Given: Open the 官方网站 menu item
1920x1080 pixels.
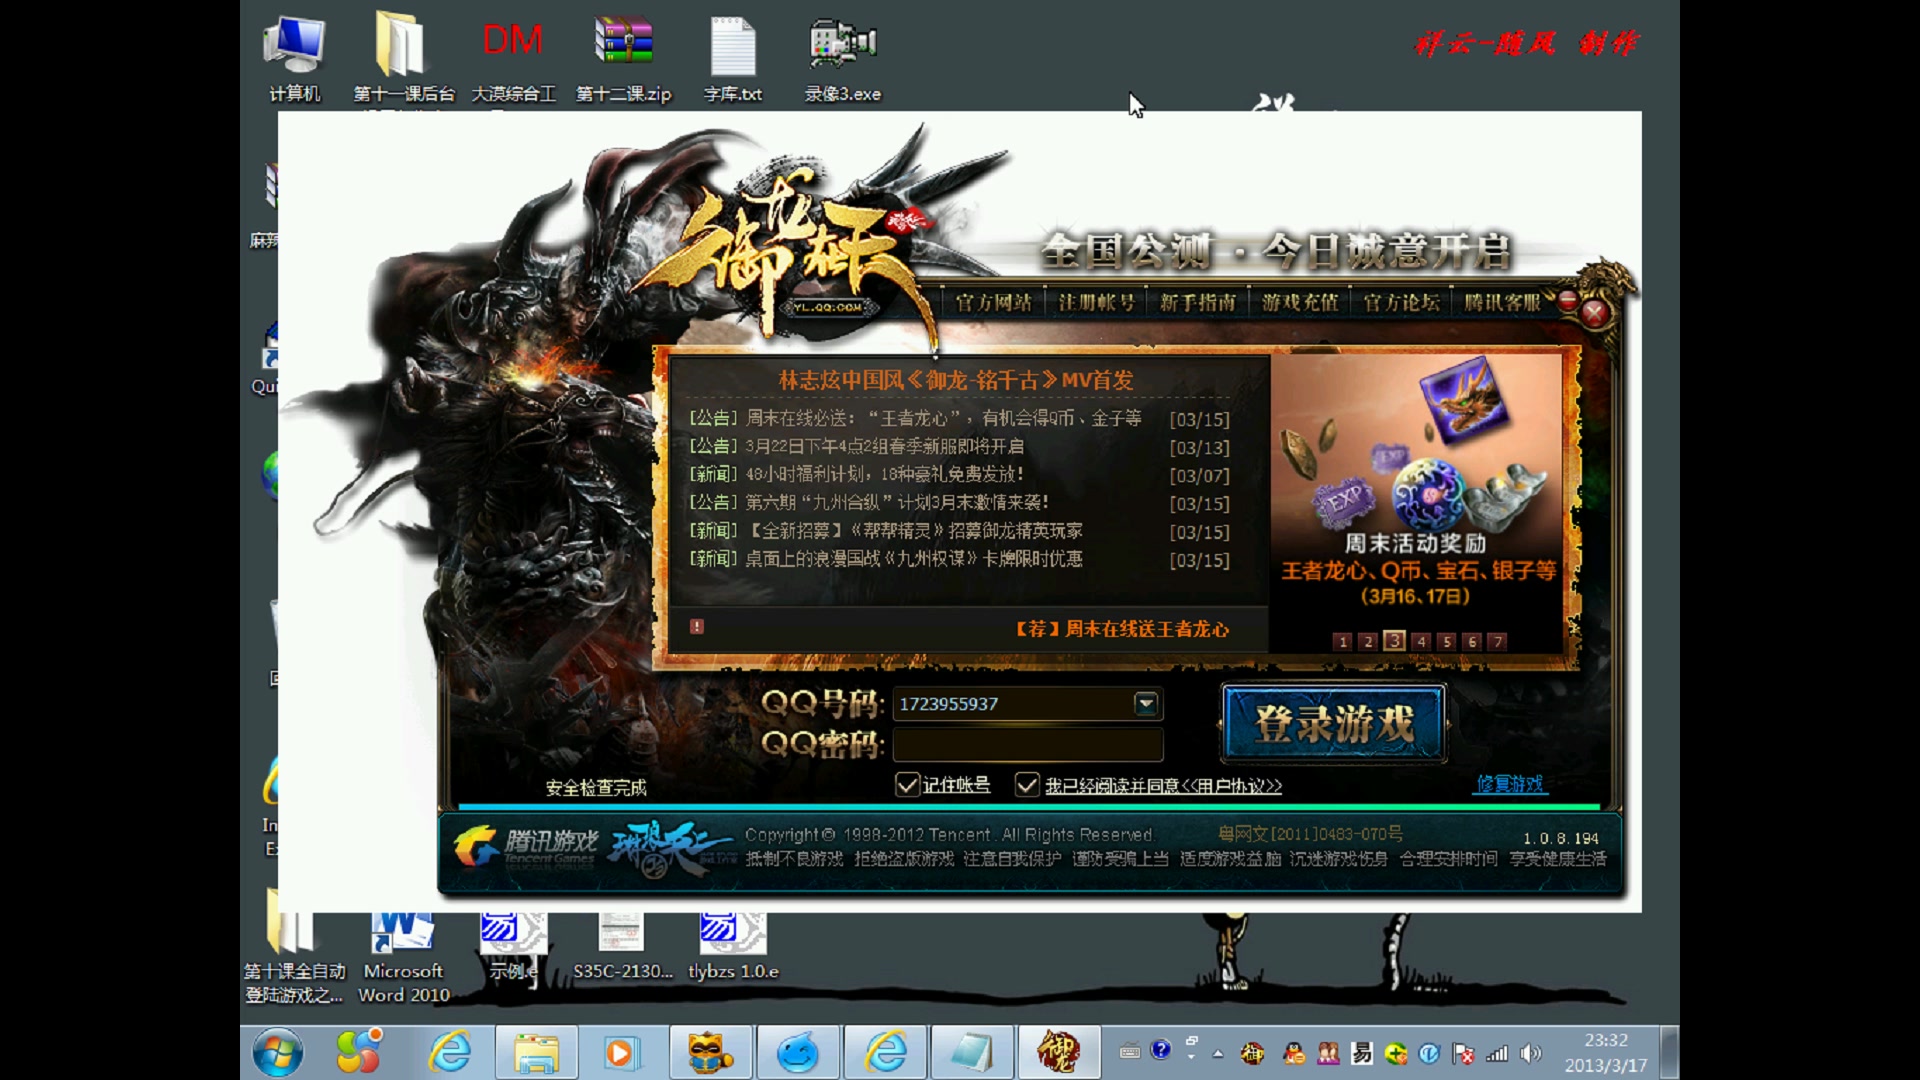Looking at the screenshot, I should [x=993, y=303].
